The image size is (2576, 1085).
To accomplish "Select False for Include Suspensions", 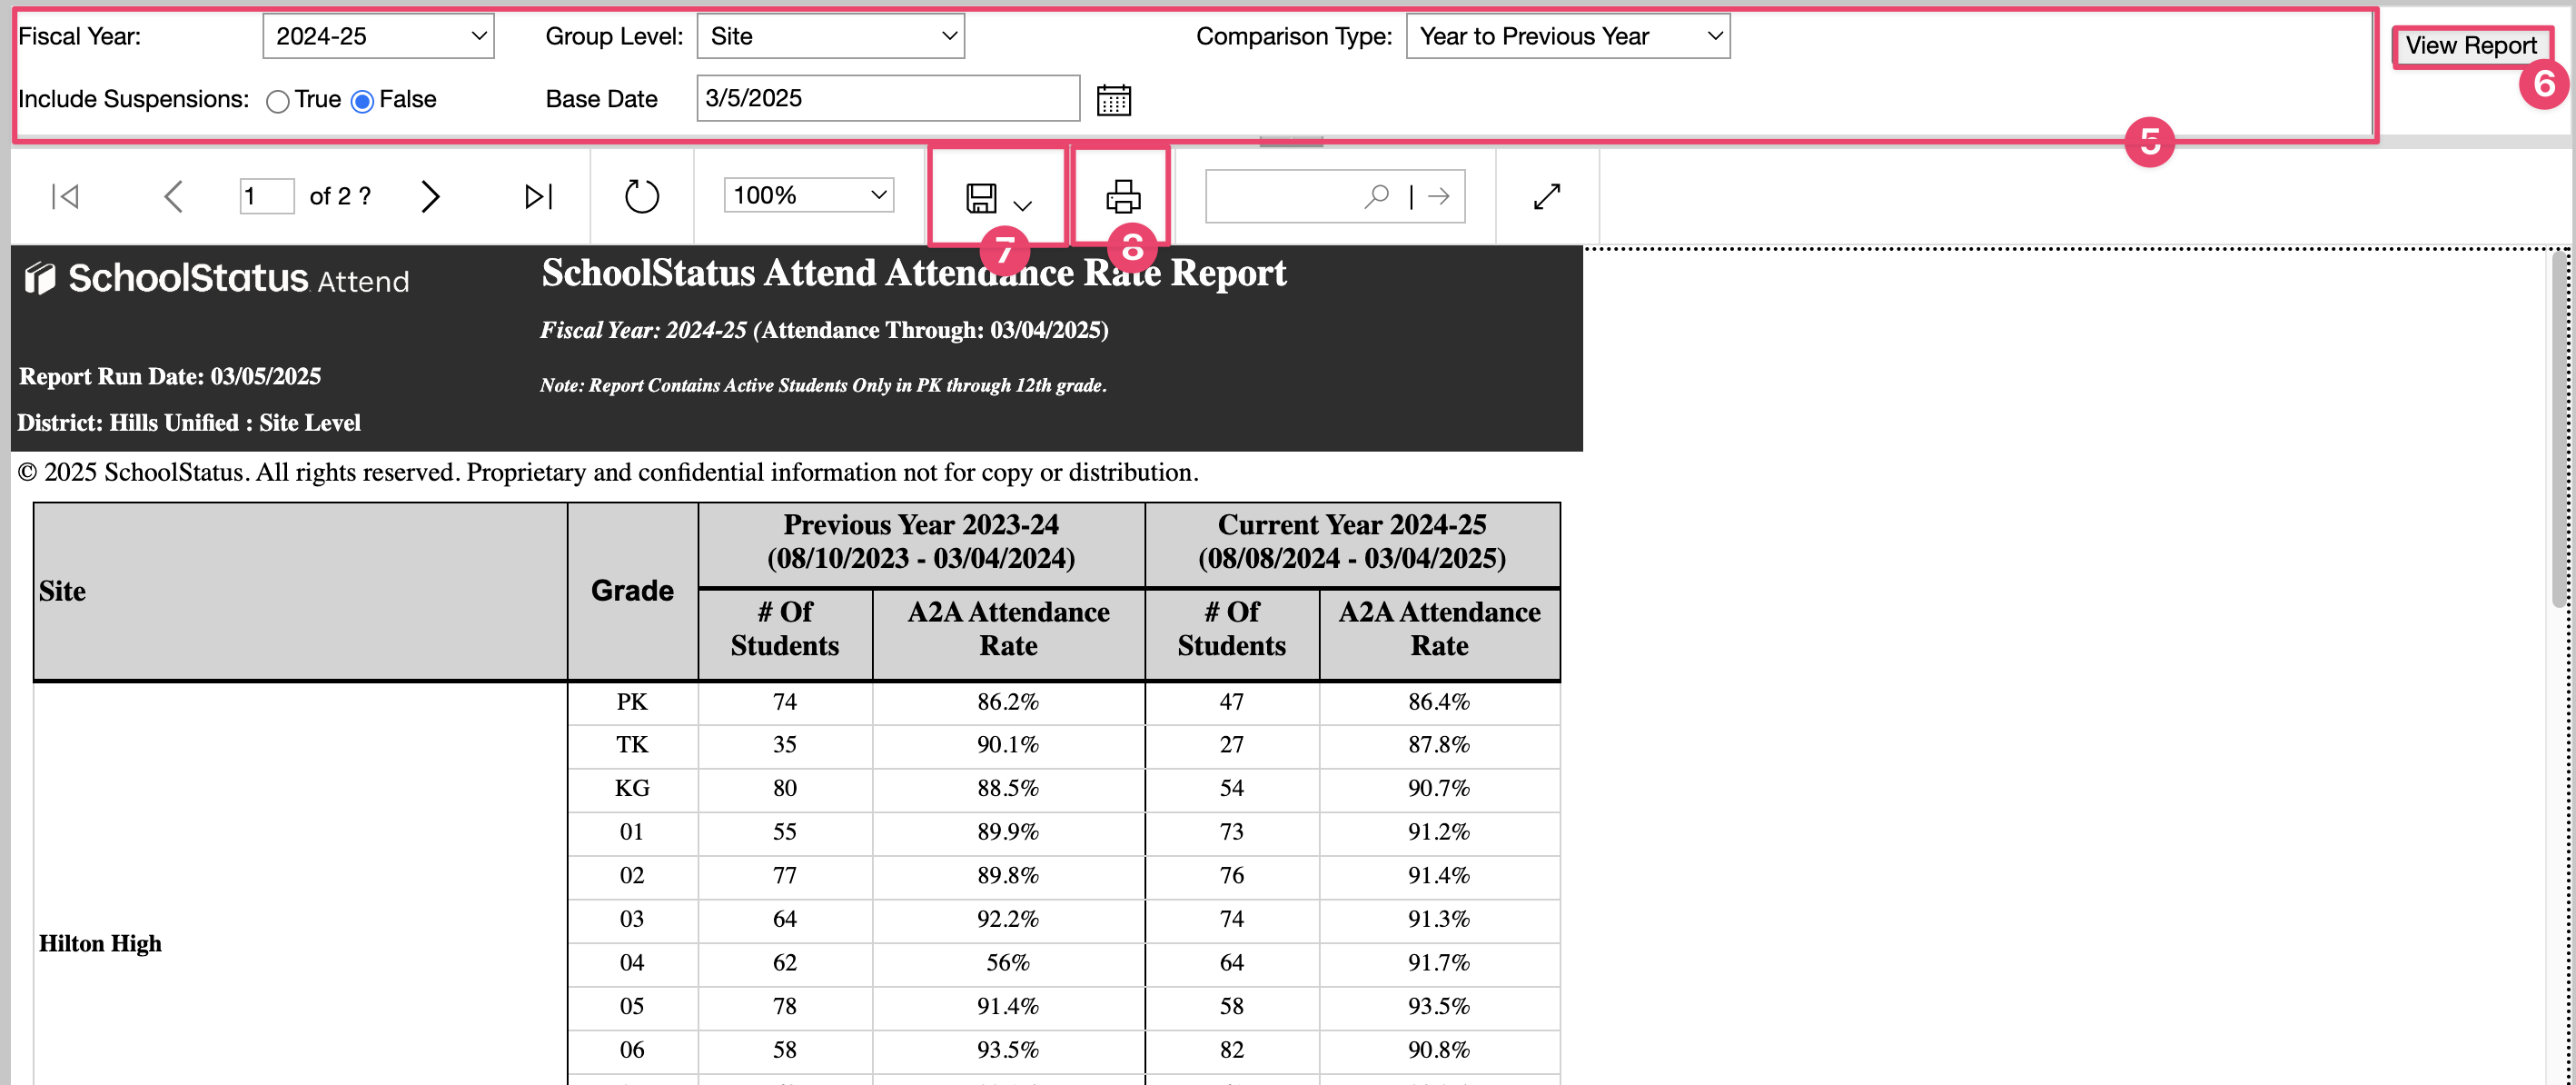I will (x=363, y=100).
